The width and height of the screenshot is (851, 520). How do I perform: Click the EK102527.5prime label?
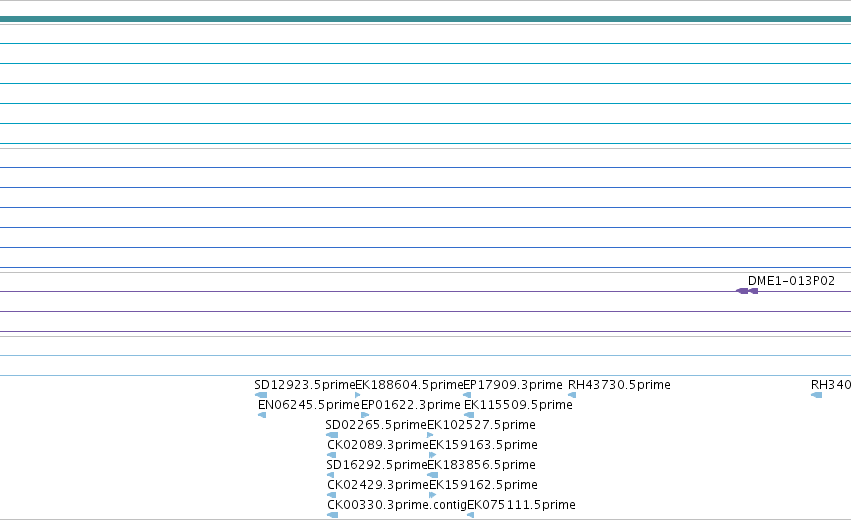(481, 425)
